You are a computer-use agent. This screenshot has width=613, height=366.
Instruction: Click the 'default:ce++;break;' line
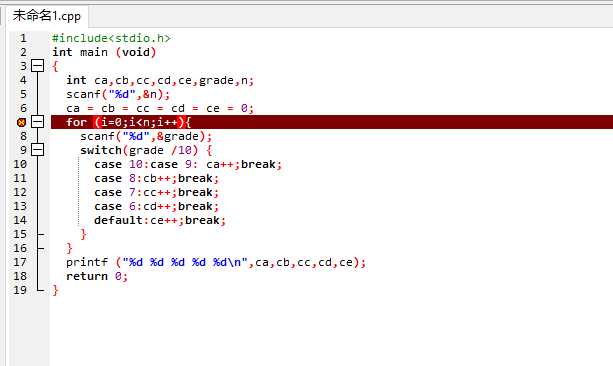[160, 220]
